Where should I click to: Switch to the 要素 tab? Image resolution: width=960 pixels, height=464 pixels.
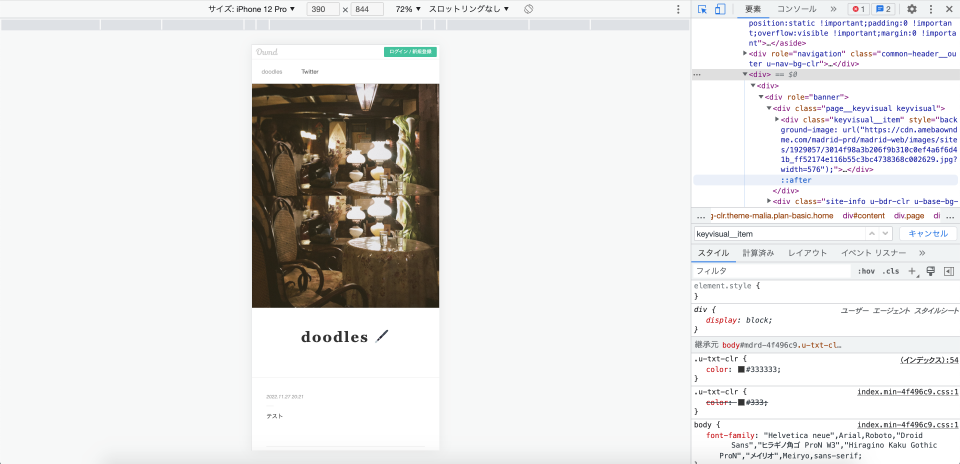(753, 9)
